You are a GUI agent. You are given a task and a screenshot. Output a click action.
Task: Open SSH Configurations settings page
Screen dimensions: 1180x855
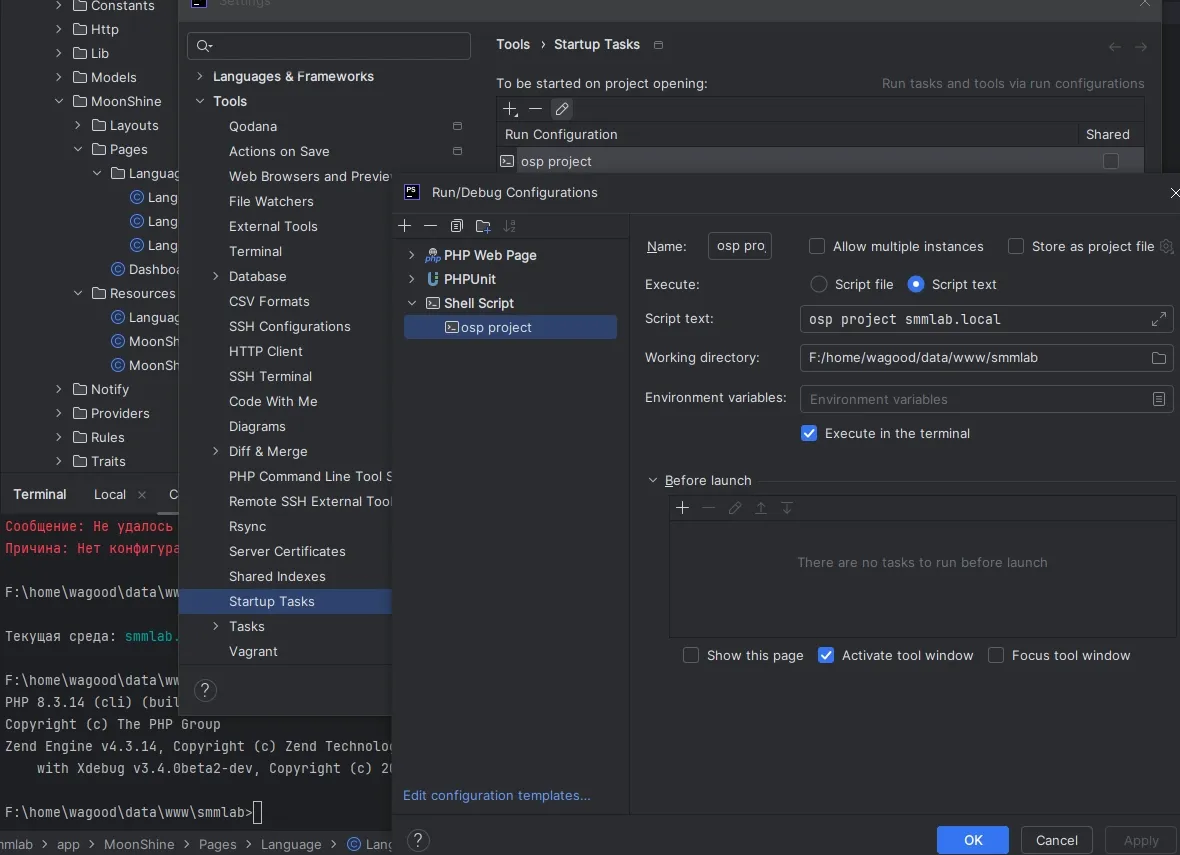pyautogui.click(x=290, y=326)
